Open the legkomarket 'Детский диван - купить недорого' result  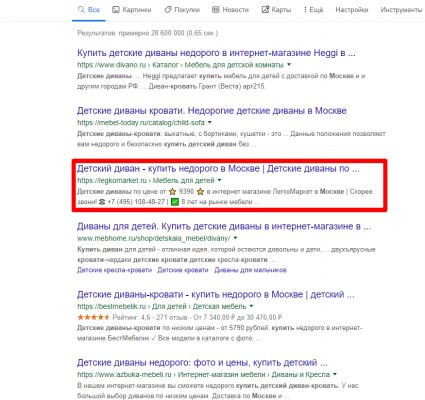tap(218, 169)
